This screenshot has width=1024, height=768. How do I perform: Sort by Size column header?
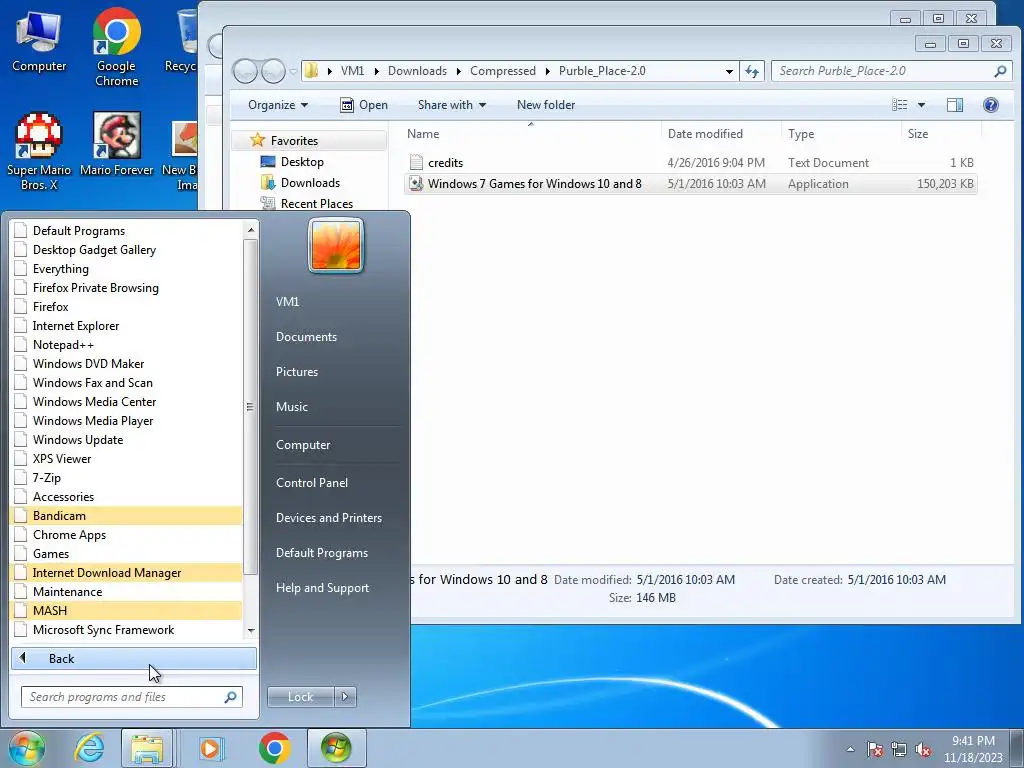tap(918, 134)
